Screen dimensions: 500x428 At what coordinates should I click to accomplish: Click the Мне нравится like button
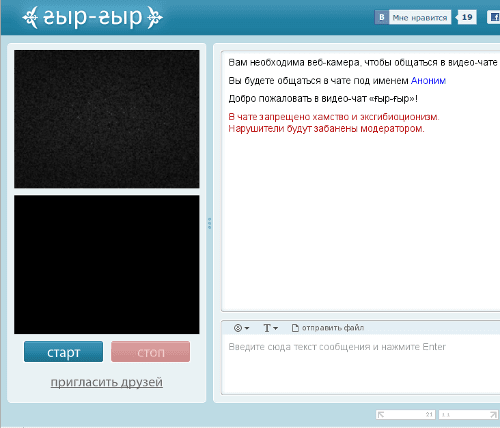click(420, 18)
